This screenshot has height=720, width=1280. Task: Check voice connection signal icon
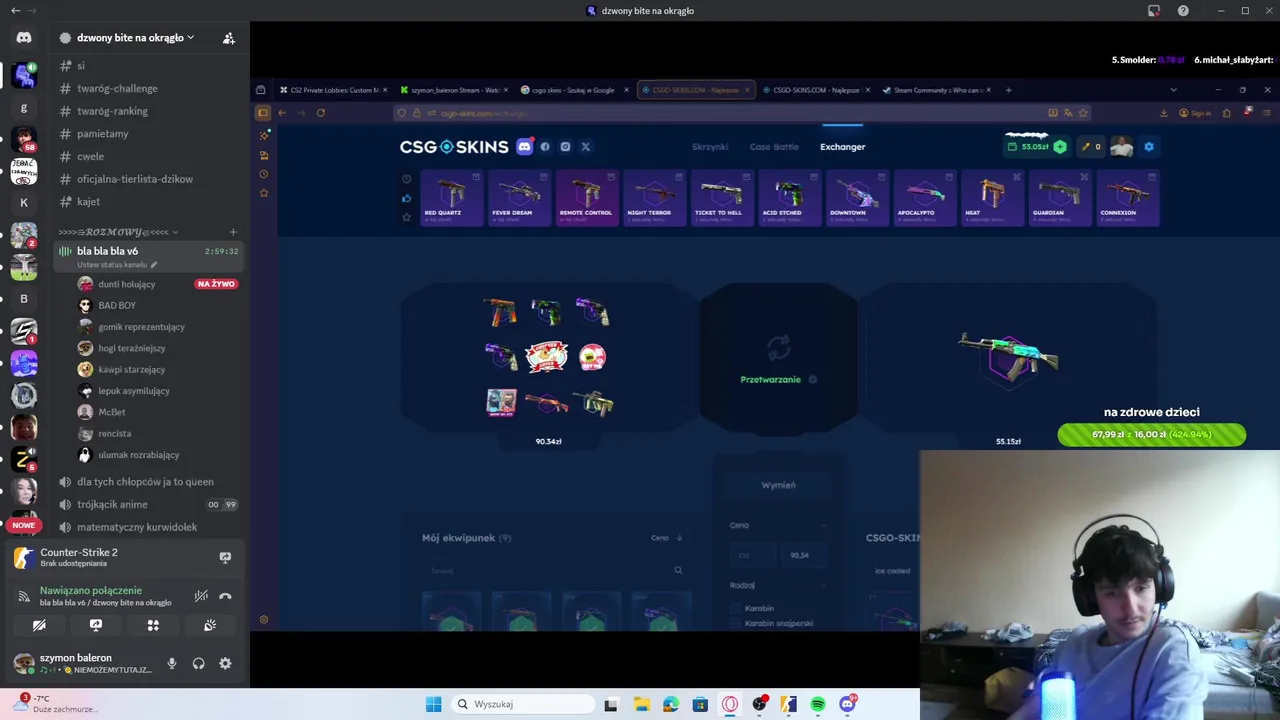pos(24,596)
